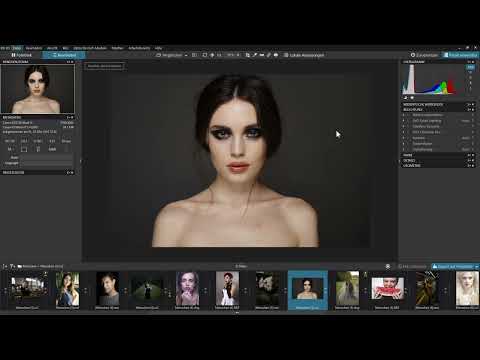This screenshot has width=480, height=360.
Task: Open Lokale Anpassungen local adjustments
Action: (304, 55)
